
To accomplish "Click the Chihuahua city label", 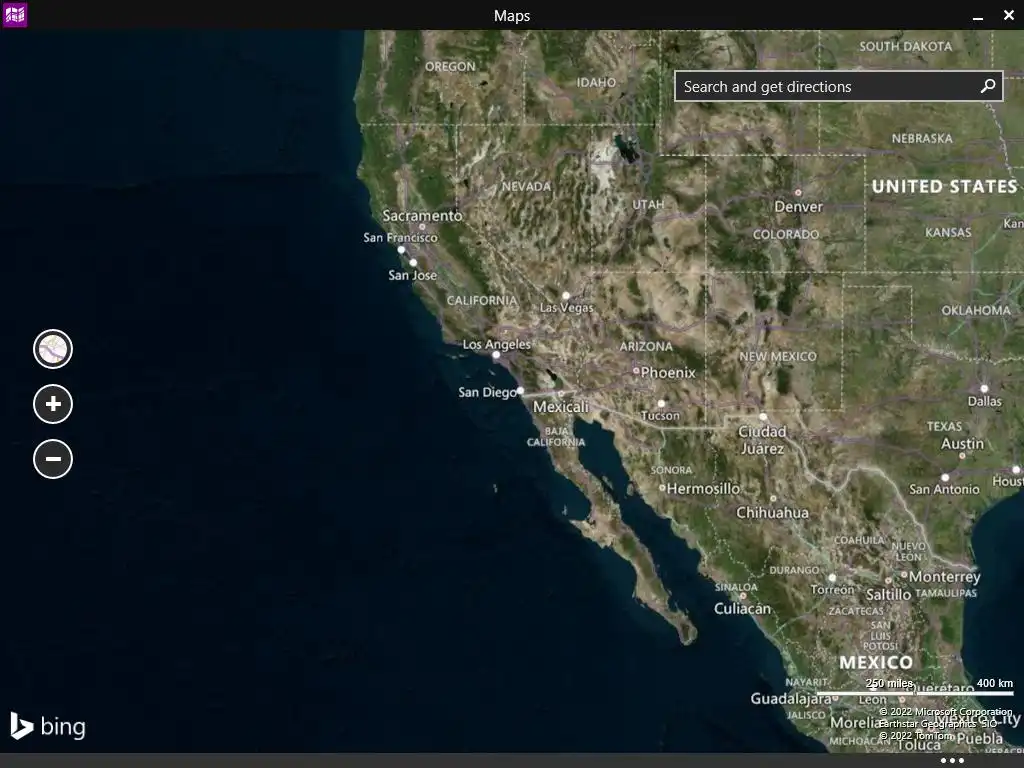I will 773,513.
